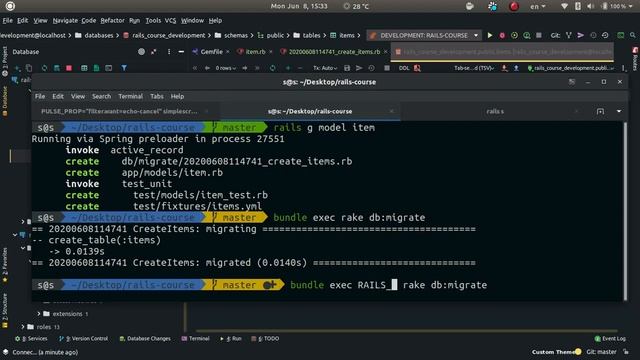Screen dimensions: 640x360
Task: Open the Event Log
Action: point(610,339)
